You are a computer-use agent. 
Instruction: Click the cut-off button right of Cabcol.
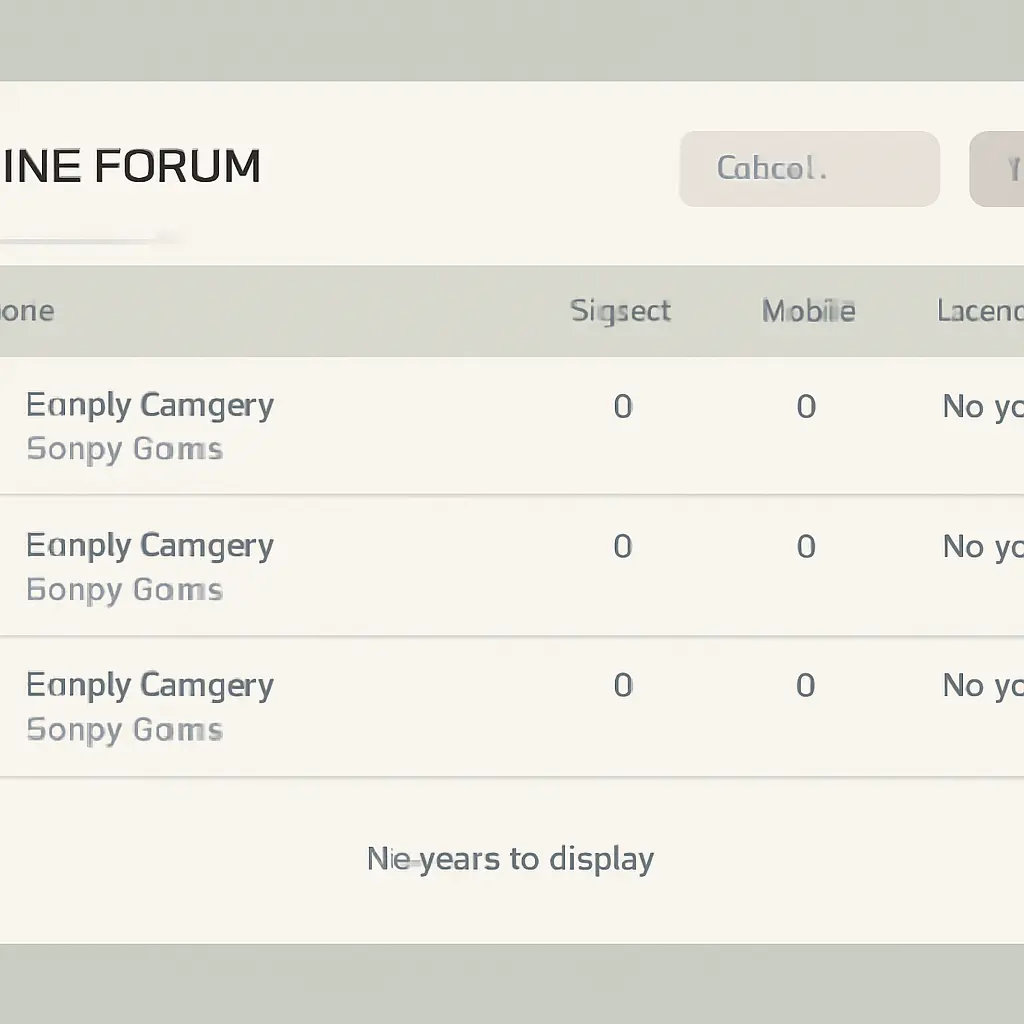coord(998,169)
